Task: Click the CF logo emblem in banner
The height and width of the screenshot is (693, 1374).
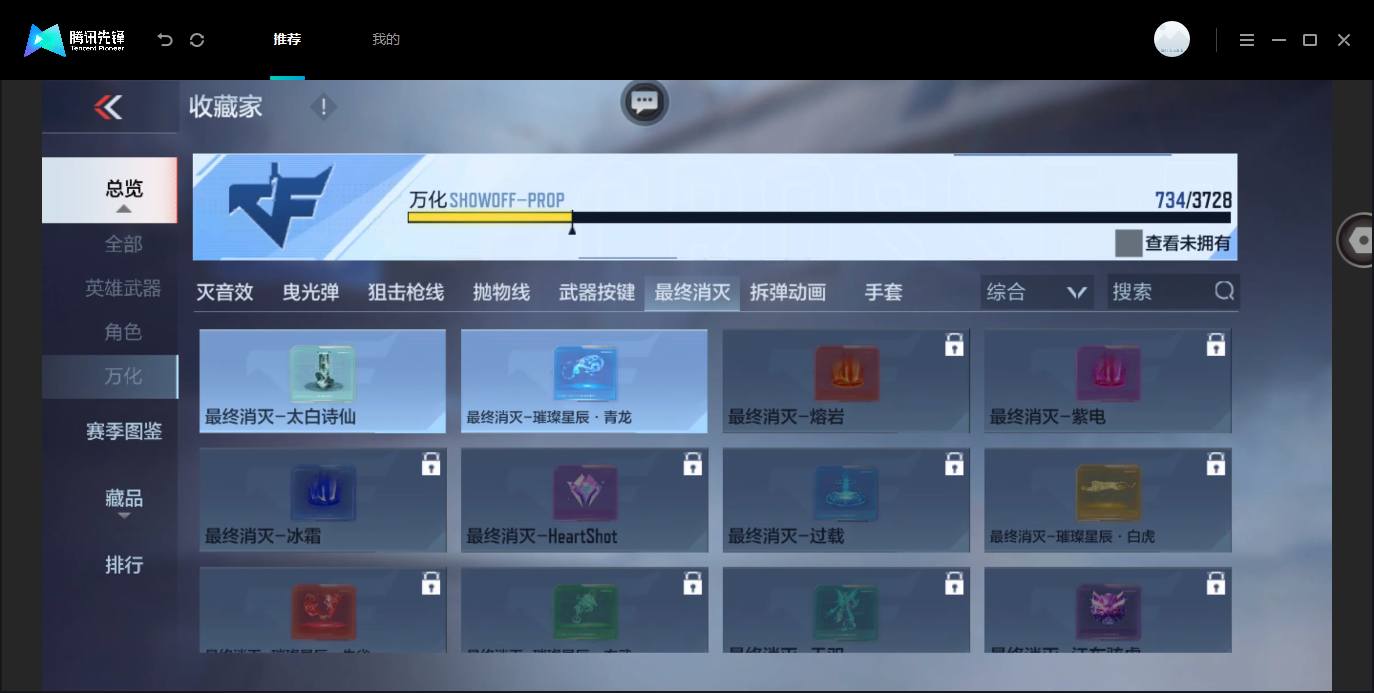Action: click(279, 206)
